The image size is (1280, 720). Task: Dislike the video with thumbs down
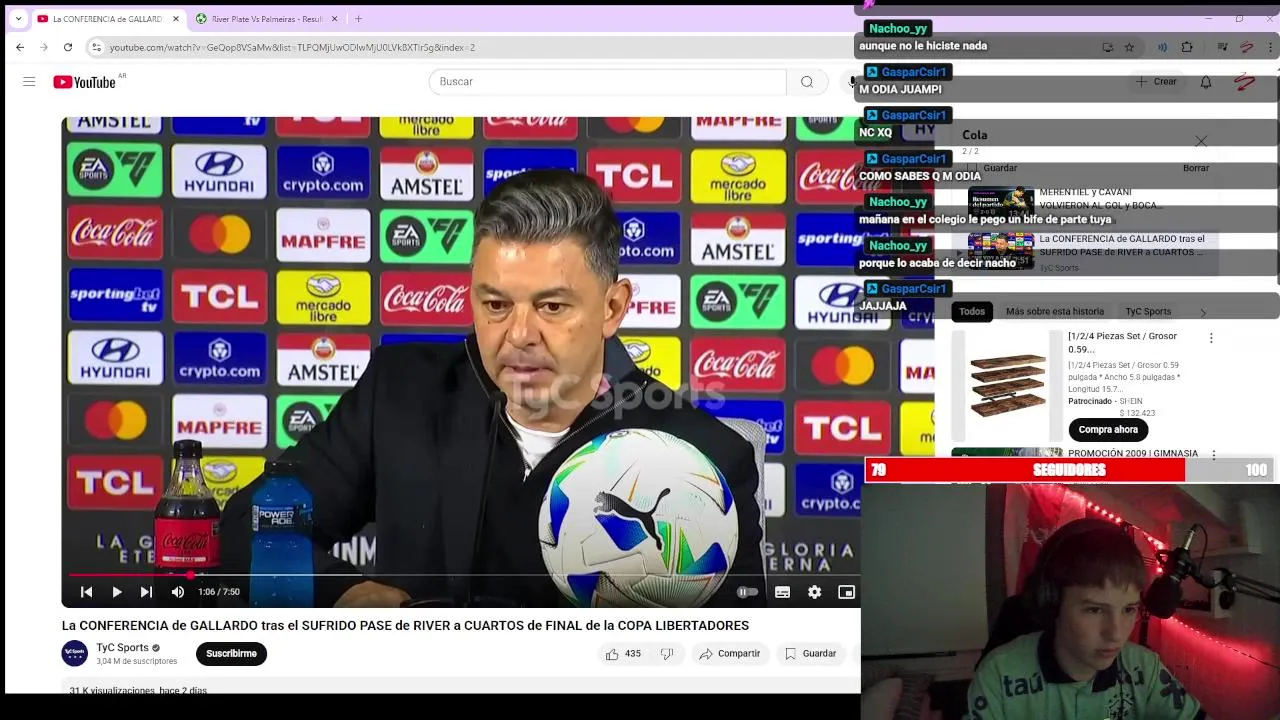[x=667, y=654]
